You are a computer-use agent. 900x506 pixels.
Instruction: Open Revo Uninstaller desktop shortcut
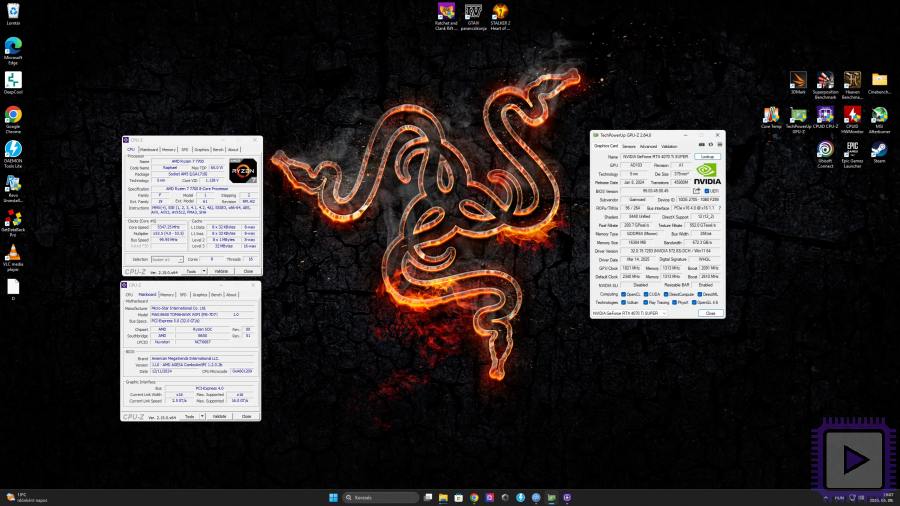click(x=13, y=189)
